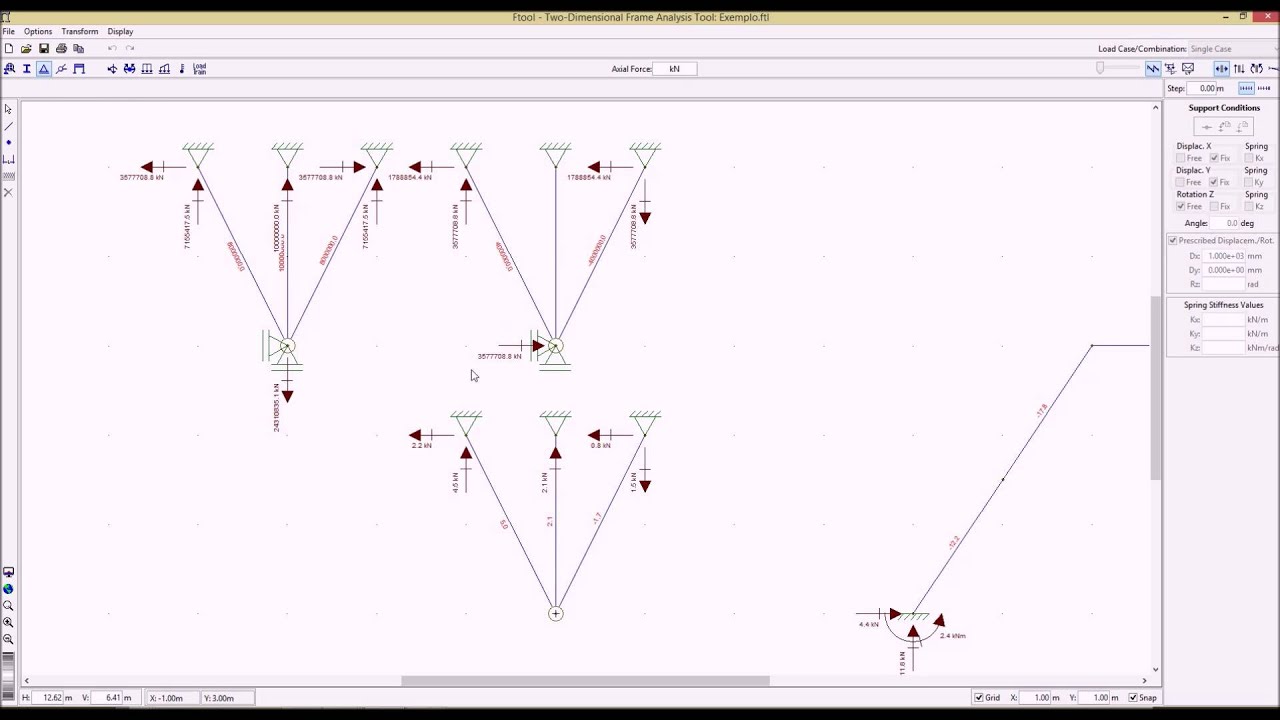The height and width of the screenshot is (720, 1280).
Task: Toggle Displac. X Fix checkbox
Action: click(1214, 158)
